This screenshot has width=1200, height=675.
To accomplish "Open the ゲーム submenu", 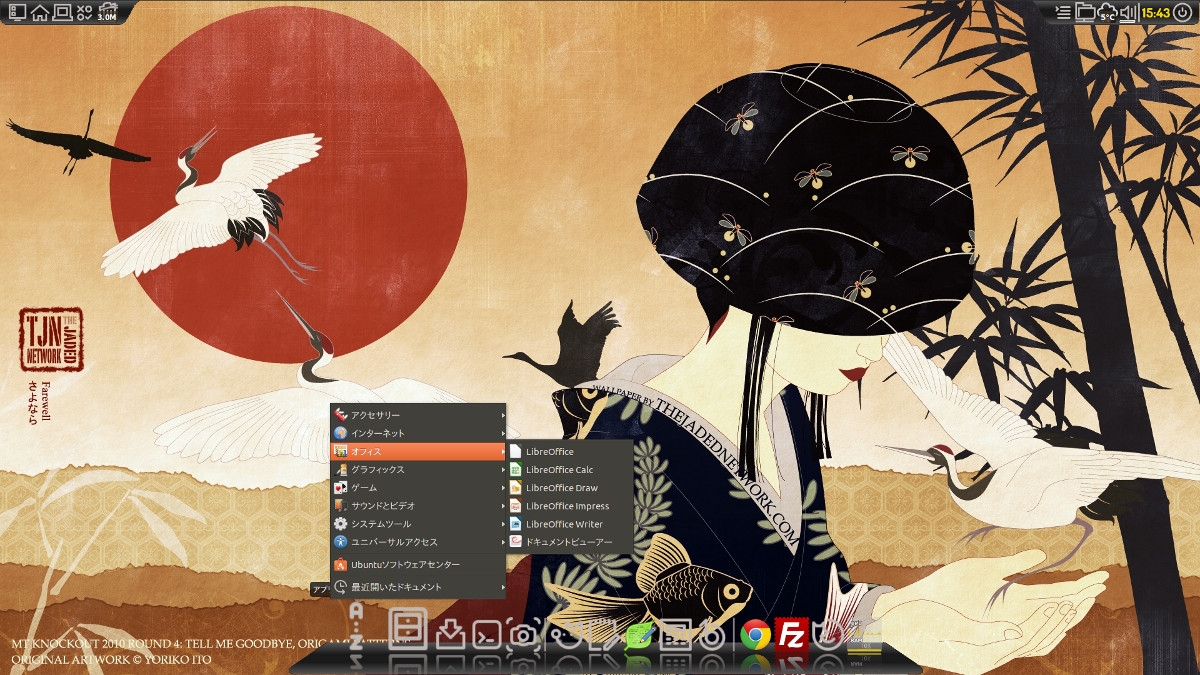I will pos(419,488).
